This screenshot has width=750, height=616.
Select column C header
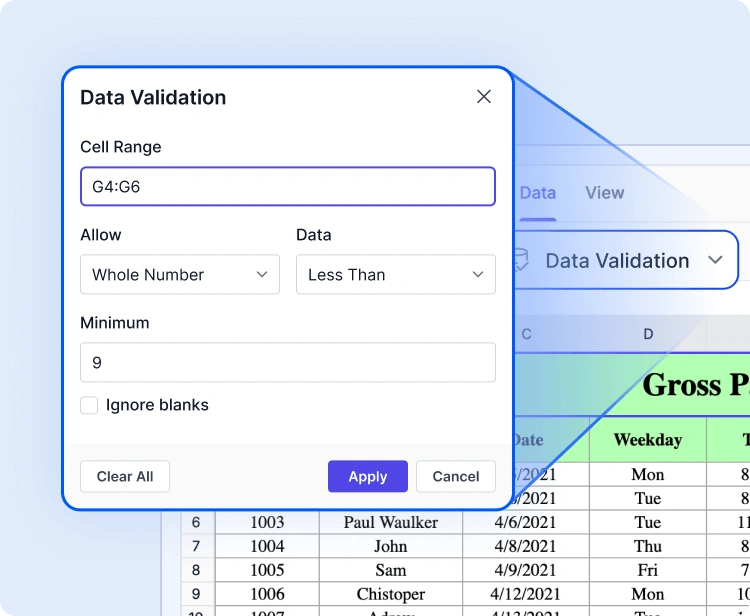pos(527,334)
